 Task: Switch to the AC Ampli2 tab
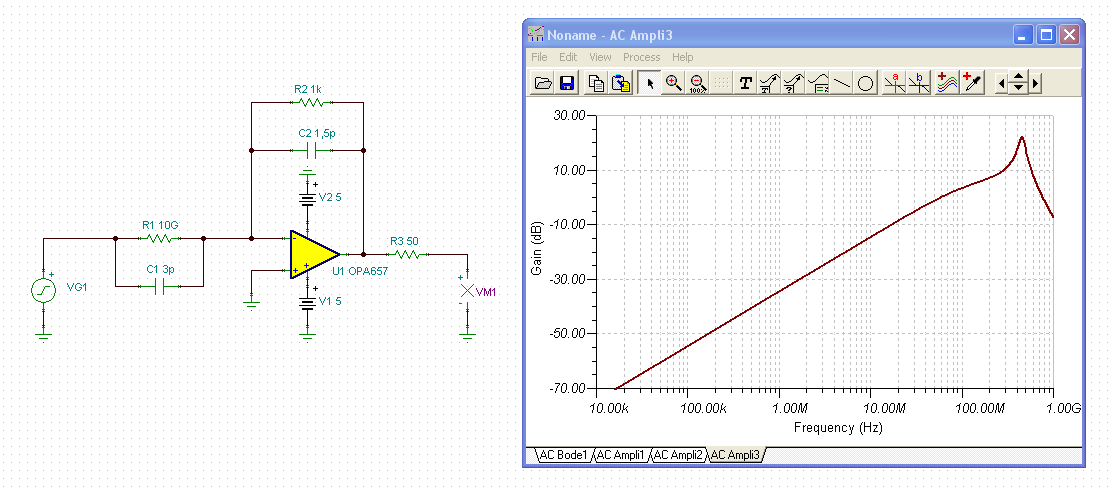(x=679, y=455)
